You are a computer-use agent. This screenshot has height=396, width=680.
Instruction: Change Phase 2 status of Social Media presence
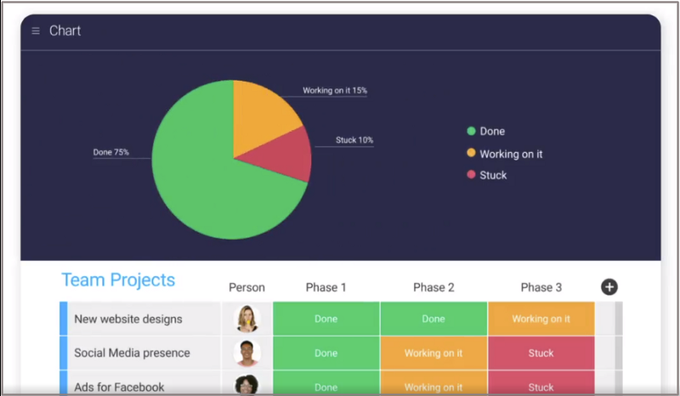(x=434, y=353)
